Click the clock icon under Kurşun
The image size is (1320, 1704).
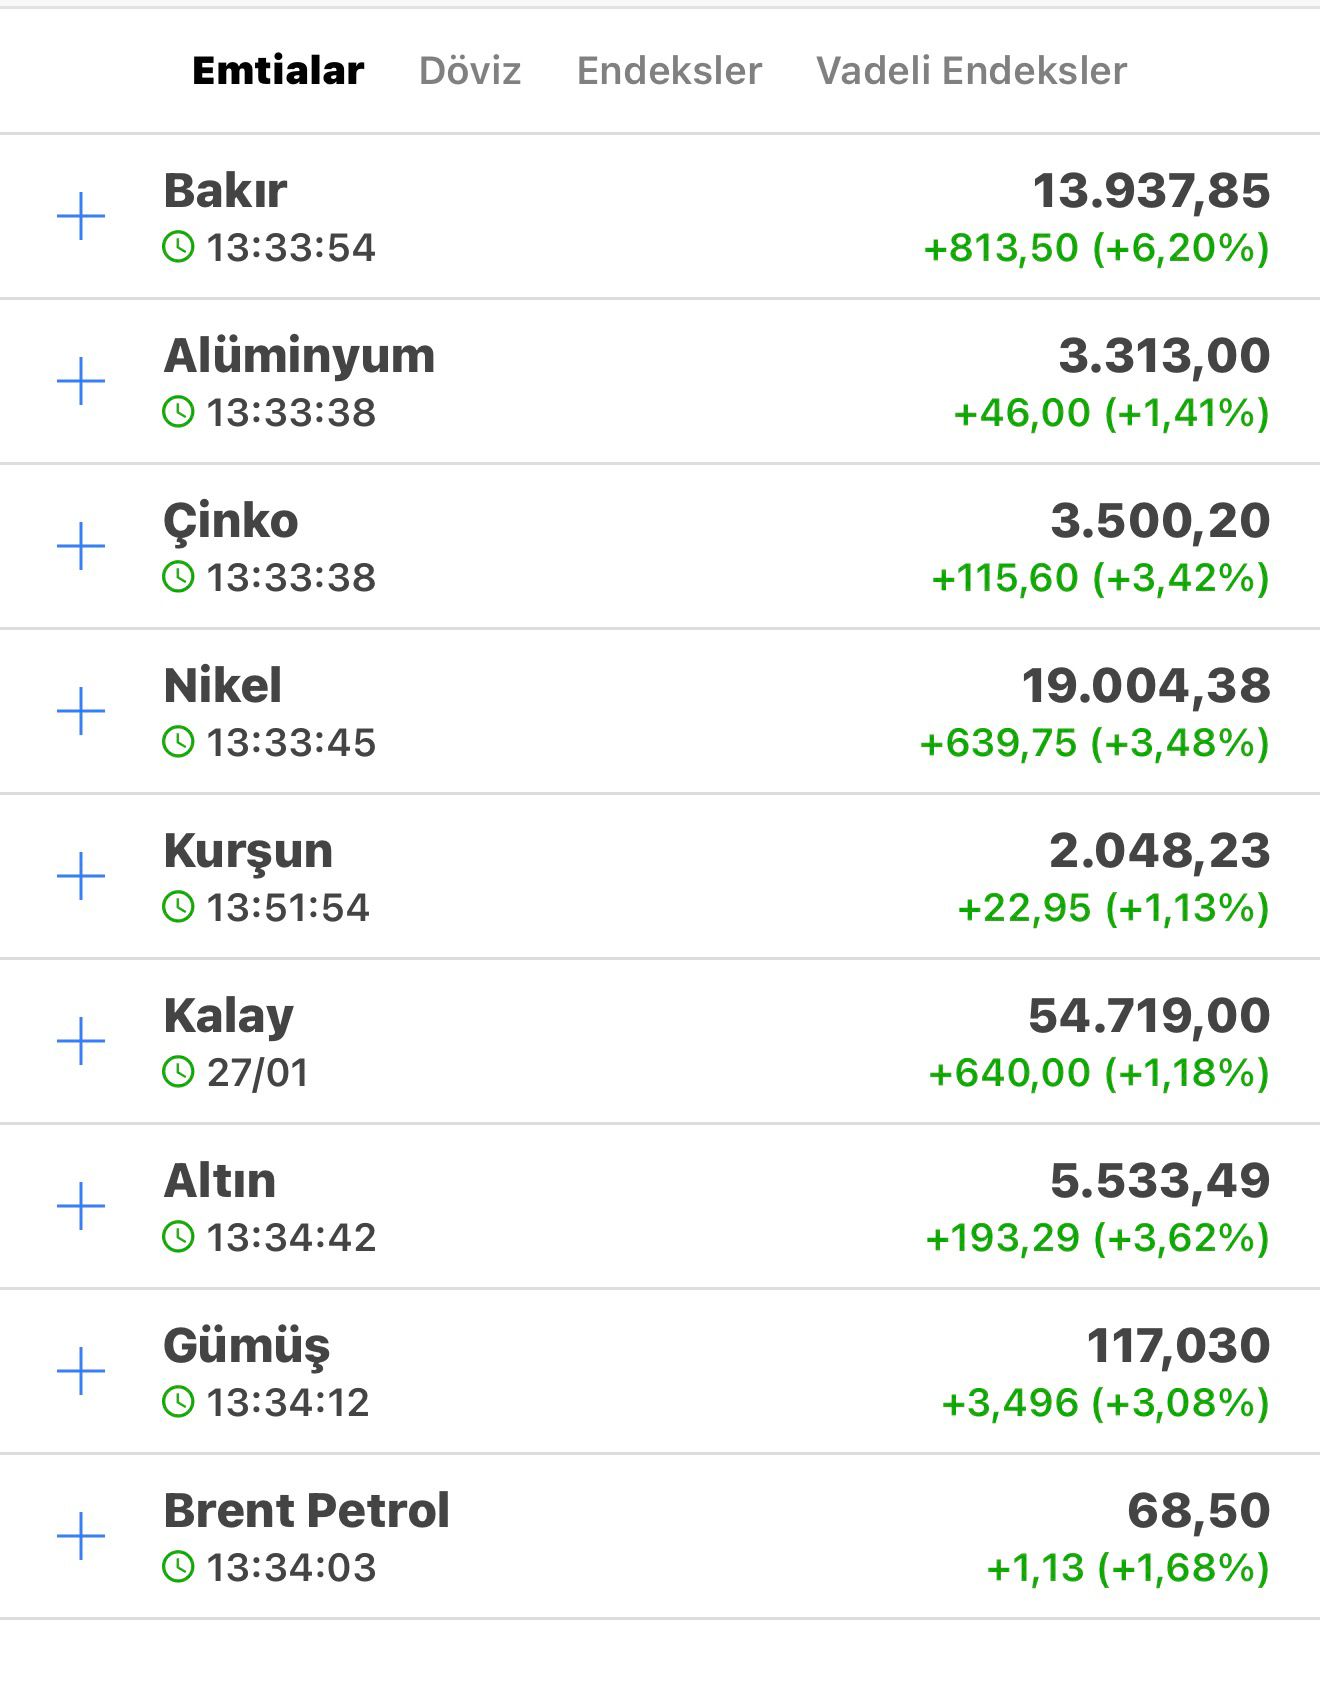(x=178, y=908)
